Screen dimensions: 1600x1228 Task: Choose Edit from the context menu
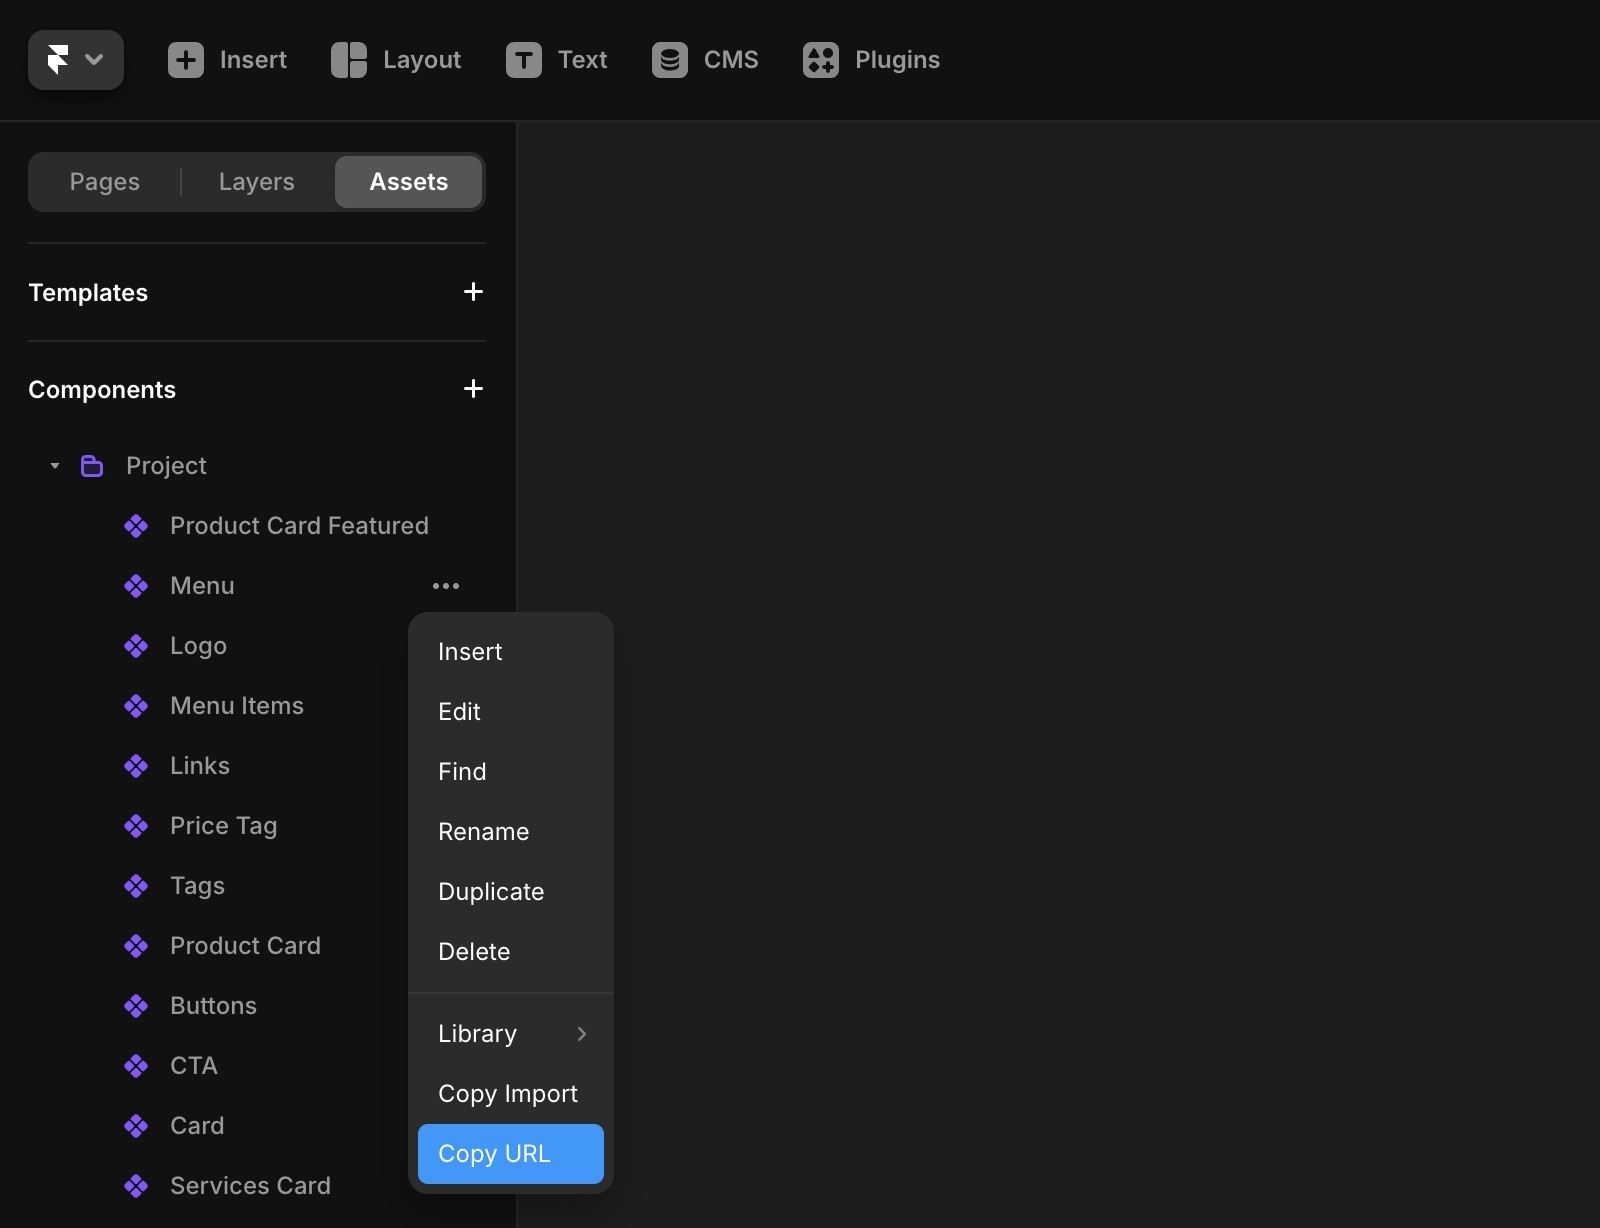(511, 712)
